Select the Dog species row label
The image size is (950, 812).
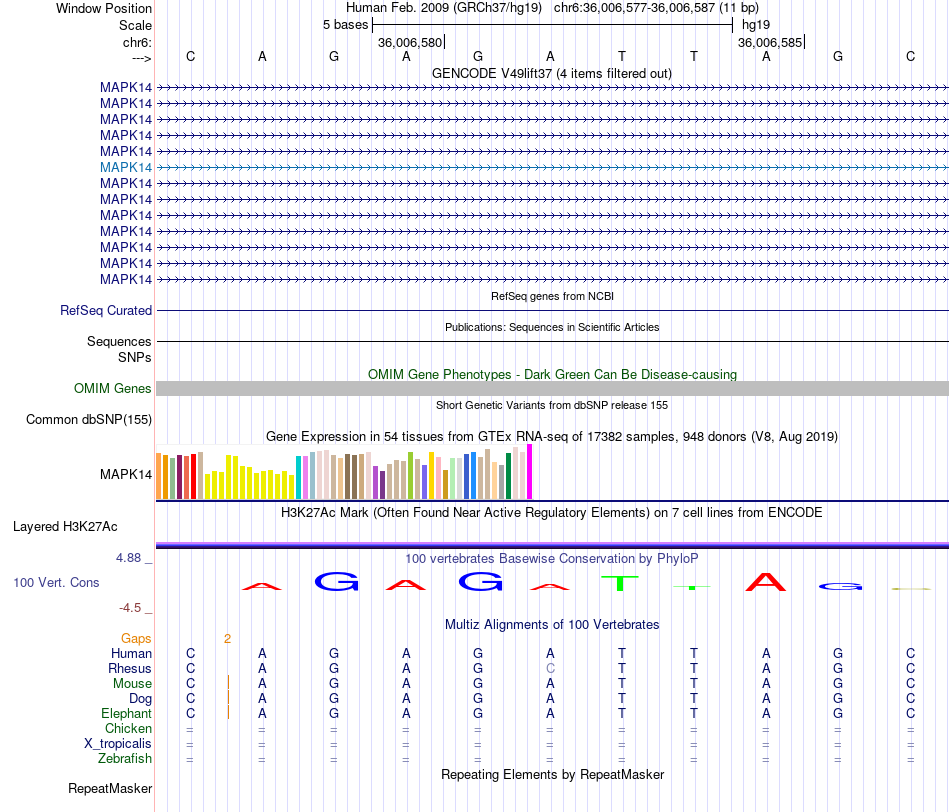[140, 699]
